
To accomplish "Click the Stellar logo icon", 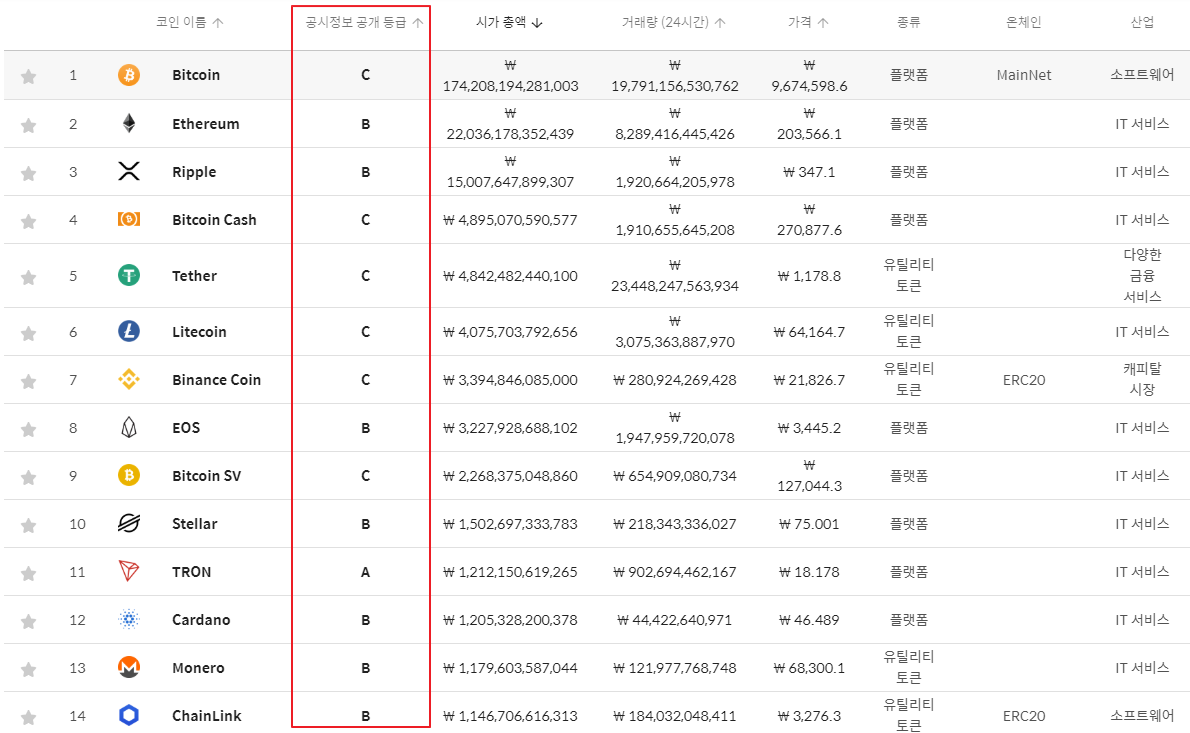I will [x=129, y=524].
